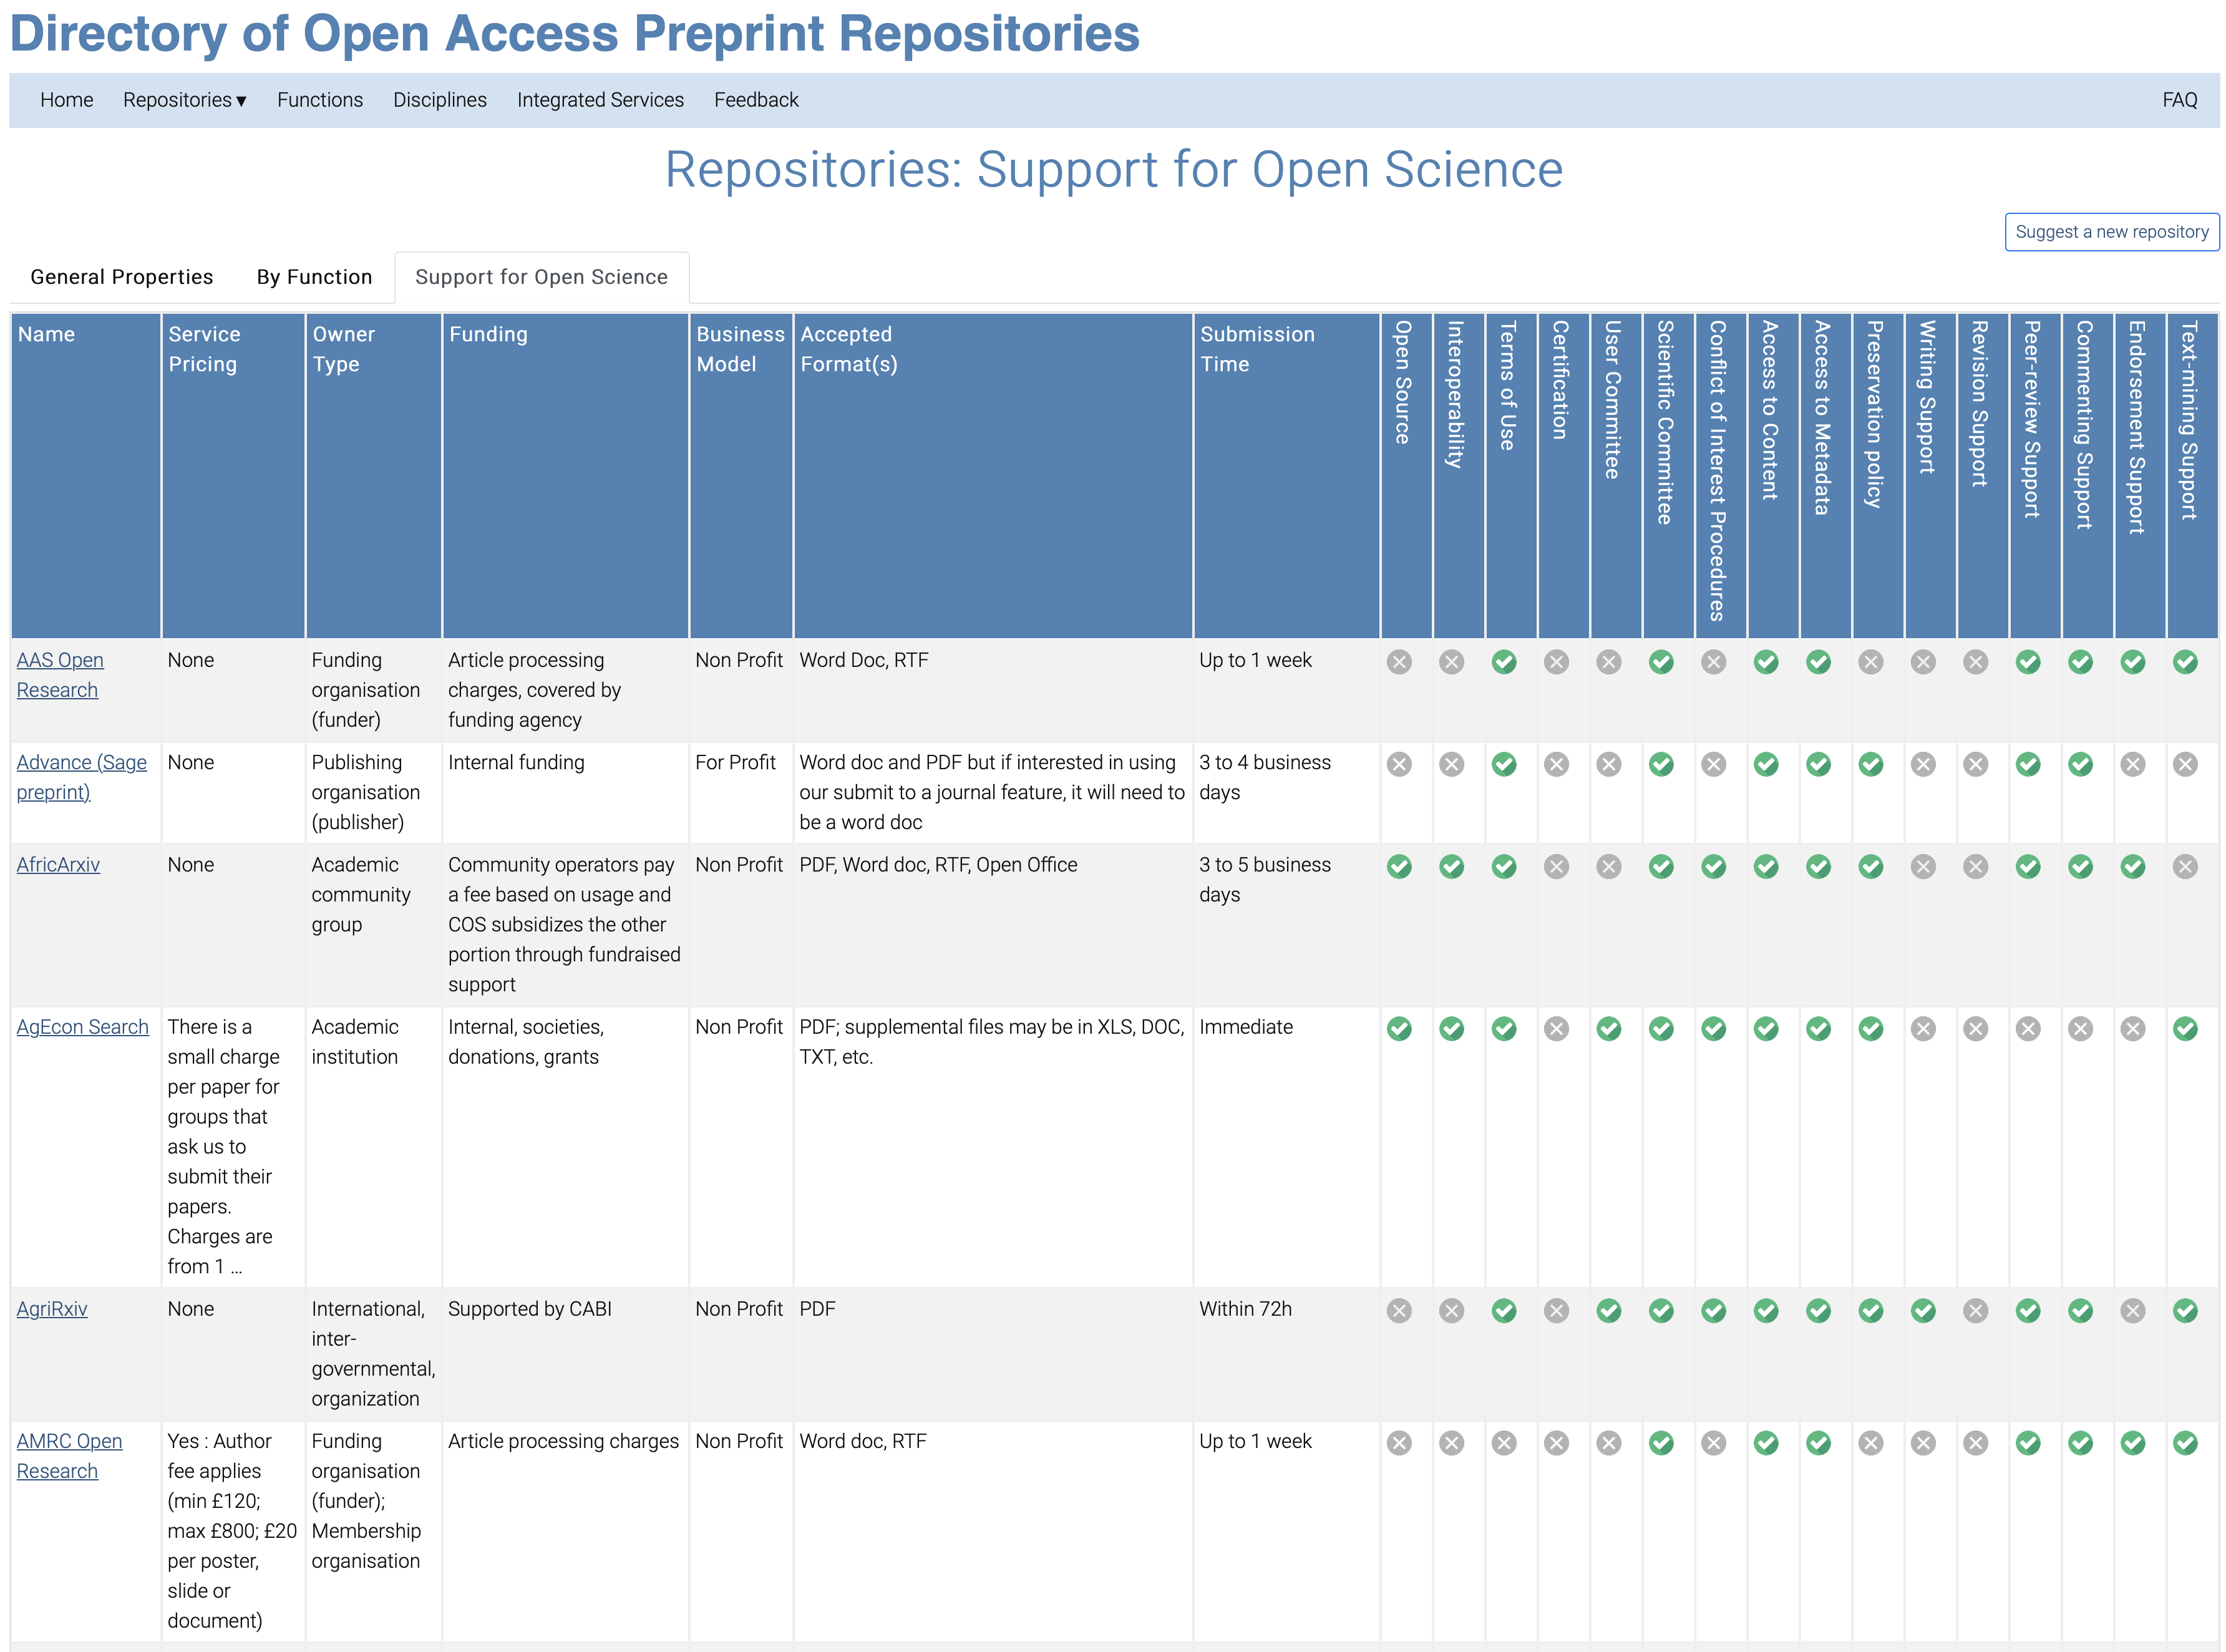Click Advance (Sage preprint) Writing Support cross icon
2226x1652 pixels.
[x=1922, y=764]
